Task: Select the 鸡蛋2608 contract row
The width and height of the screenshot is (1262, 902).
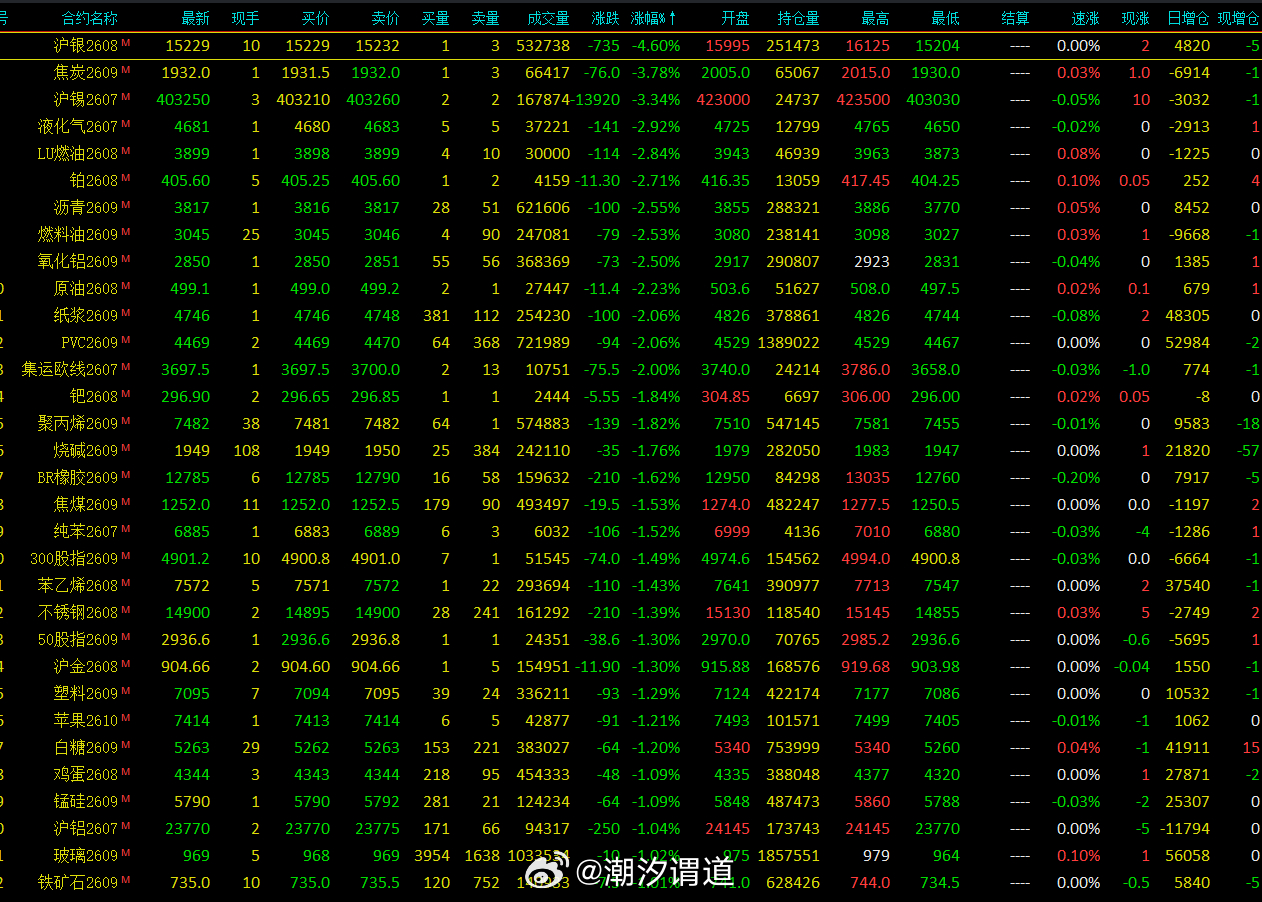Action: point(631,774)
